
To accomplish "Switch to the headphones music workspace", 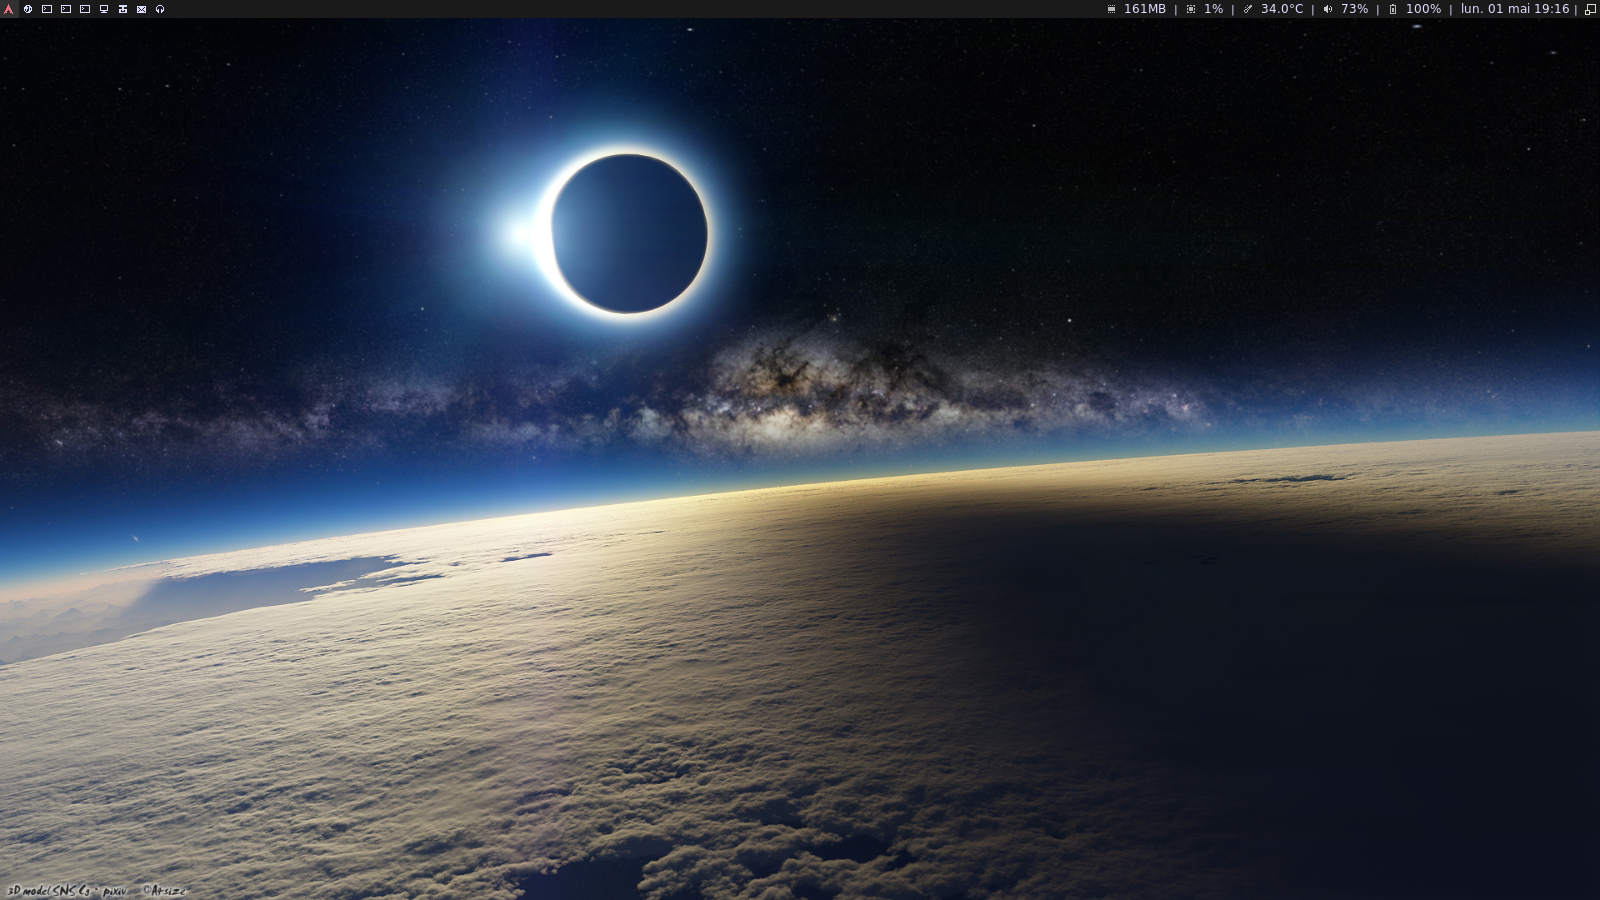I will click(x=160, y=9).
